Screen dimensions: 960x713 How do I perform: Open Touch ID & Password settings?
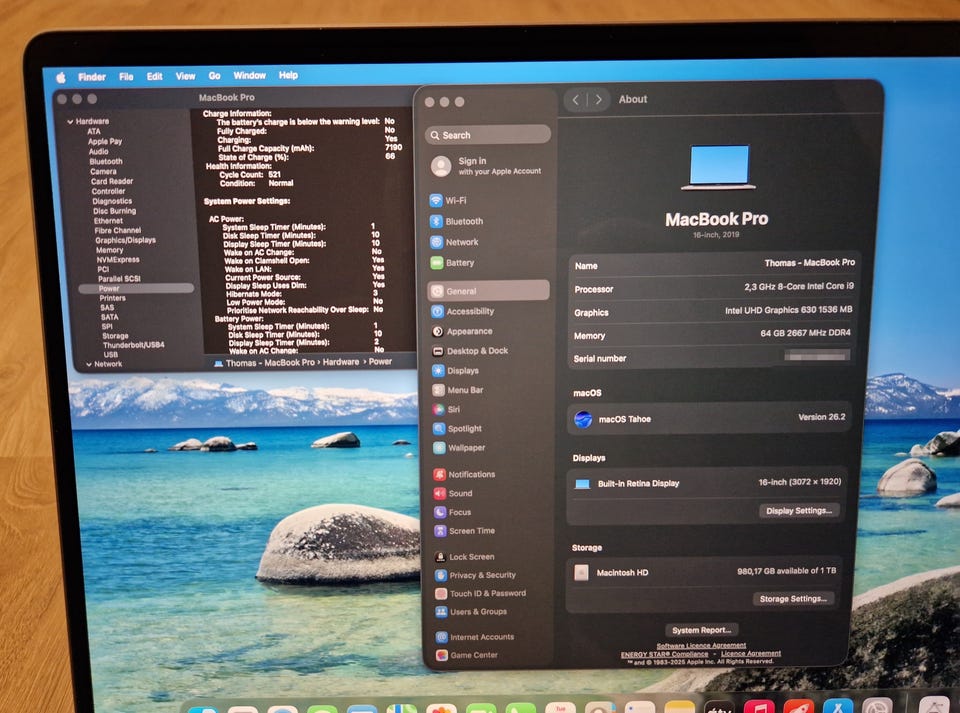pos(481,594)
